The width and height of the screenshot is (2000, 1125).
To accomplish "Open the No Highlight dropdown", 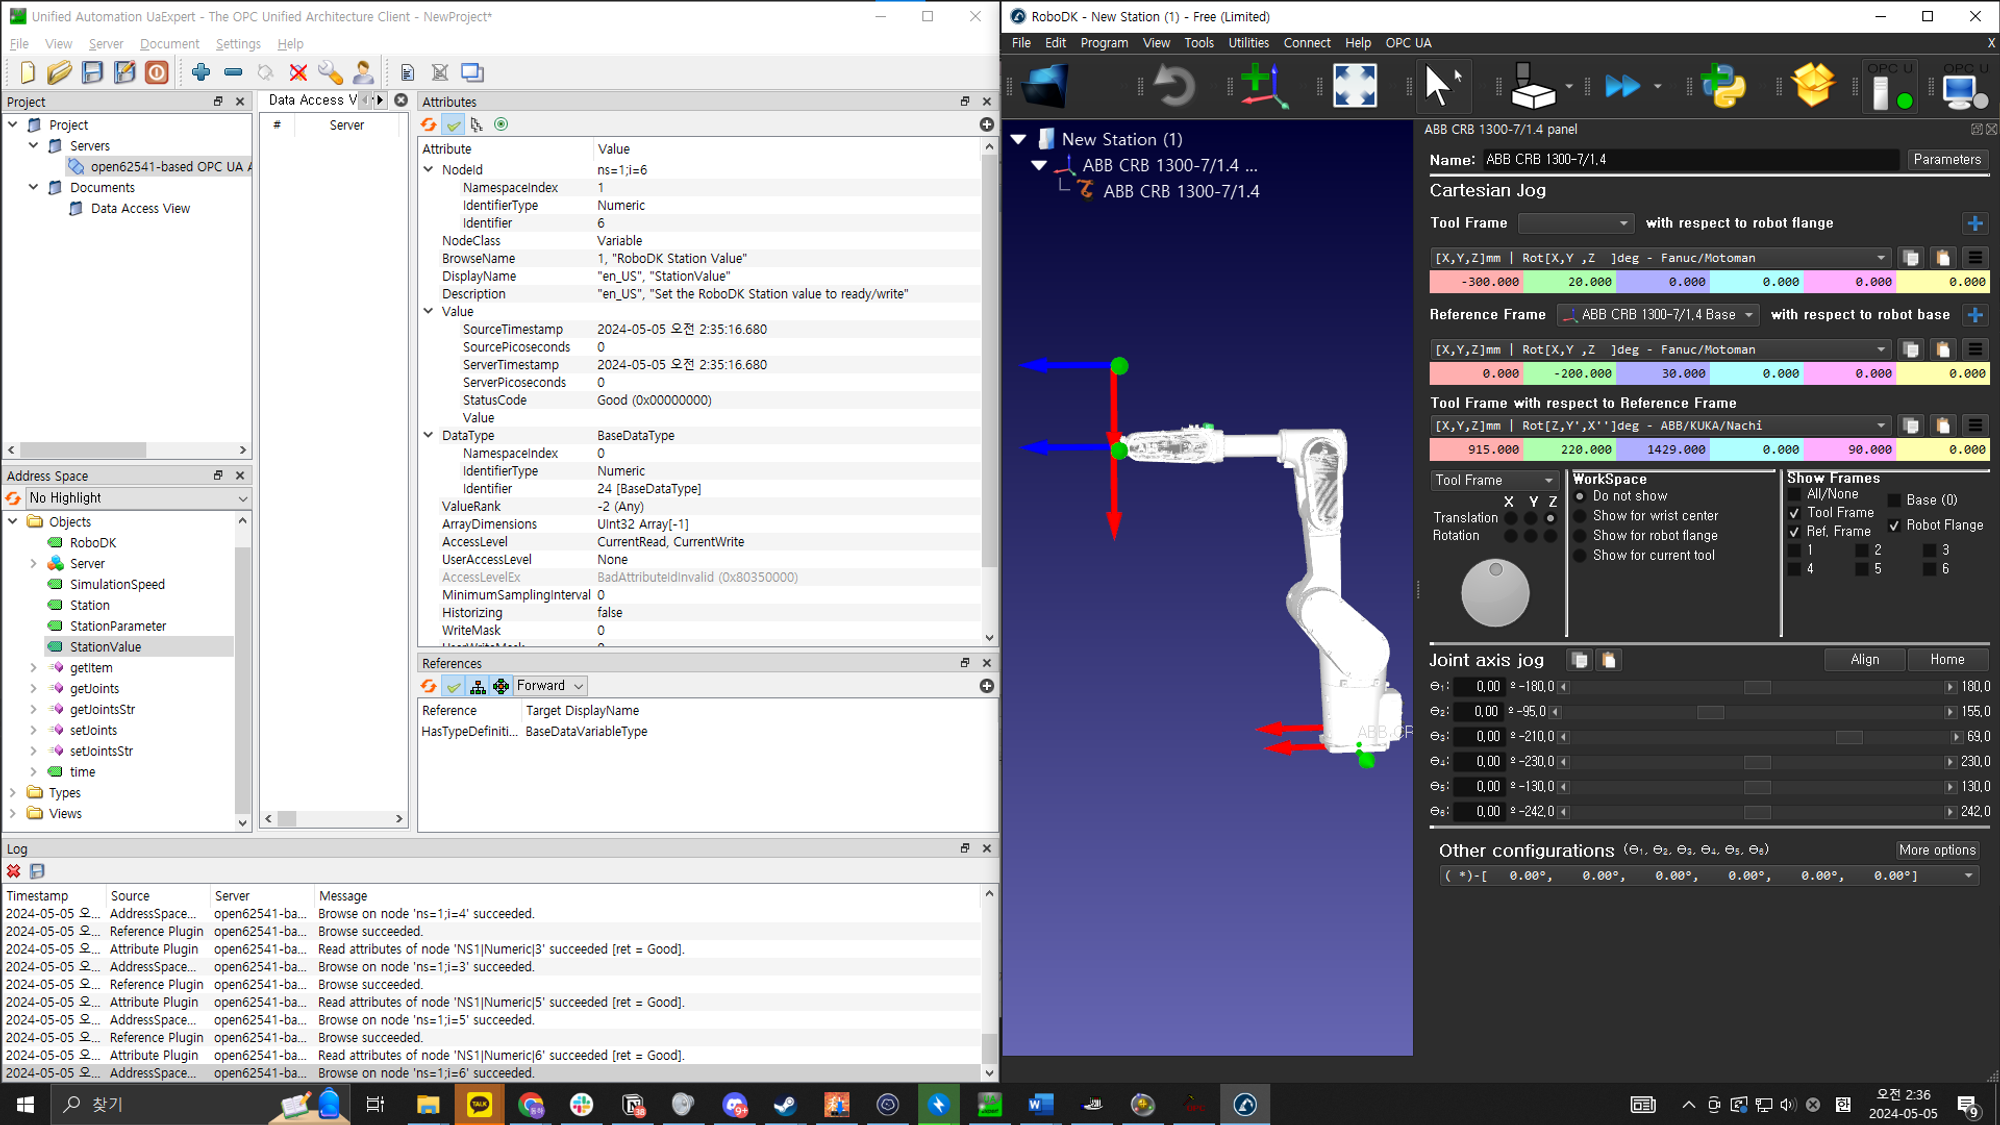I will tap(138, 498).
